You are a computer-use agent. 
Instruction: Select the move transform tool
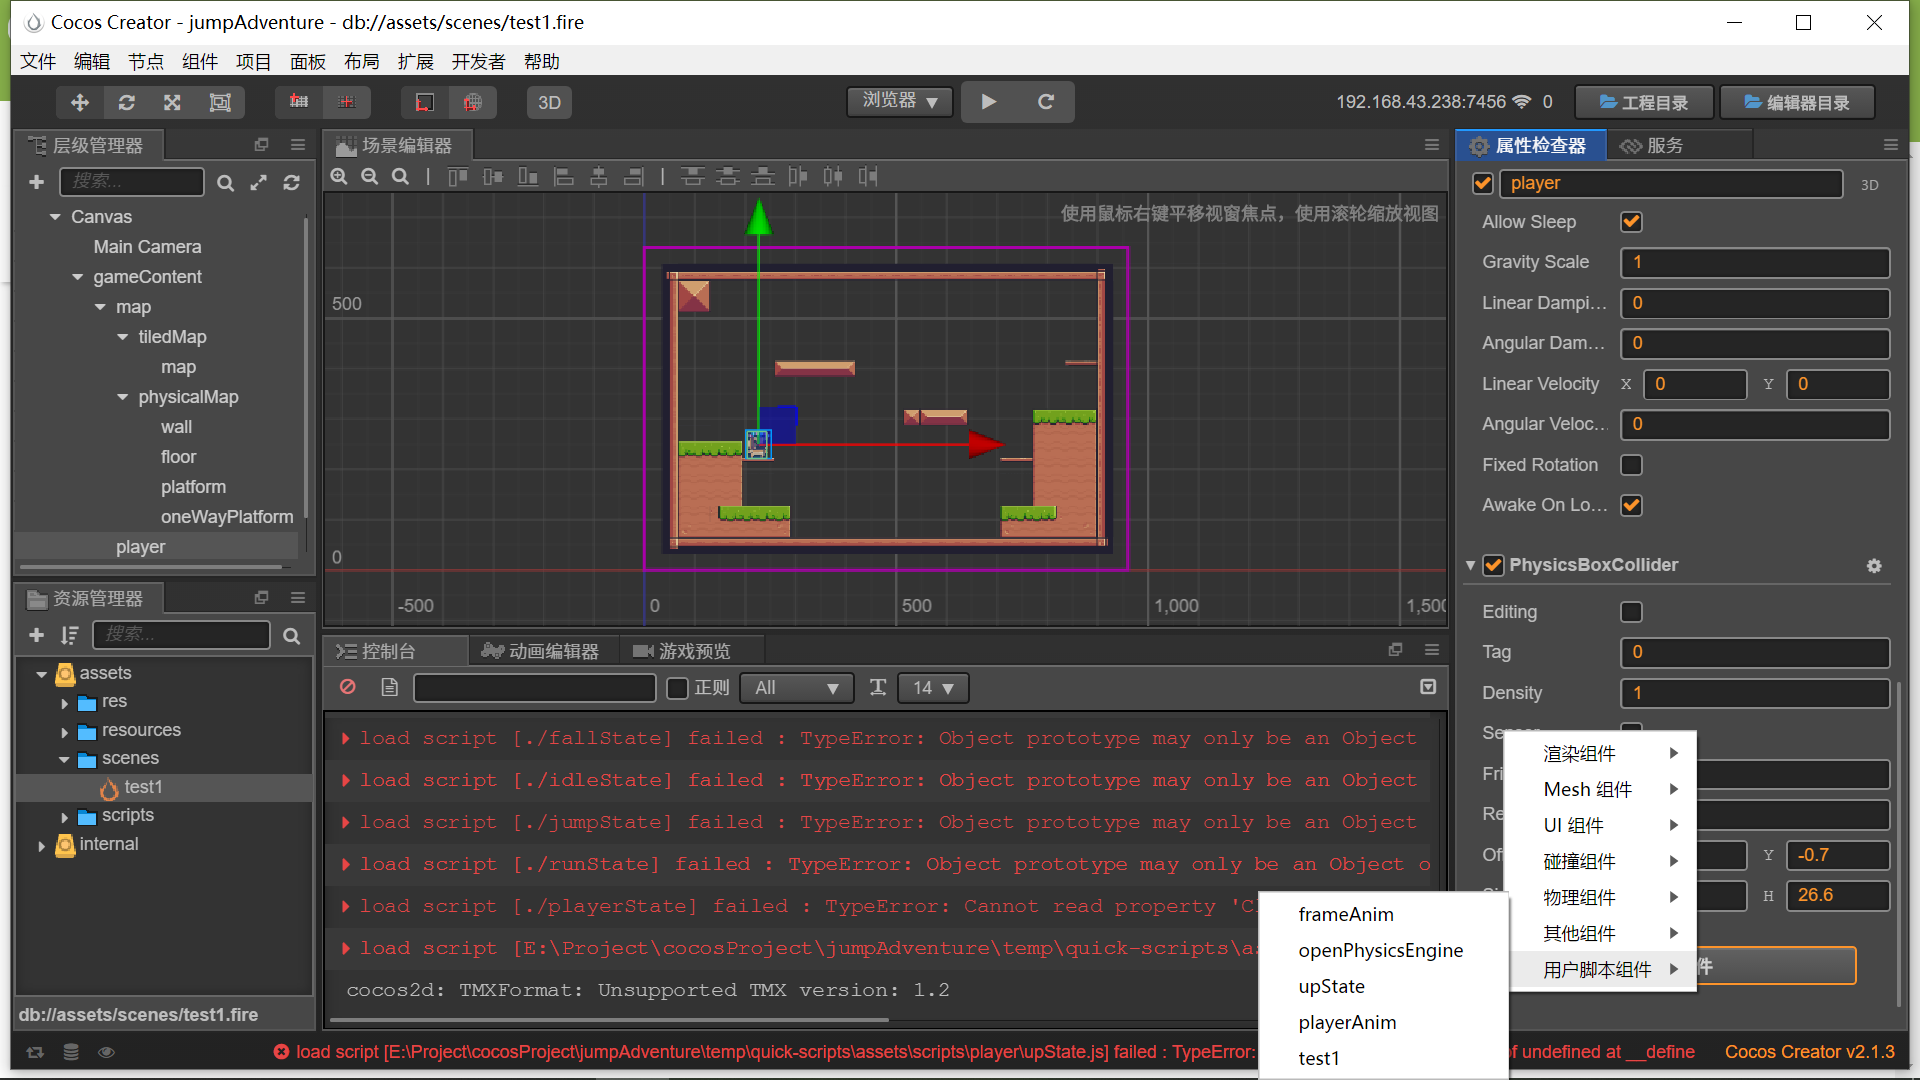(80, 102)
